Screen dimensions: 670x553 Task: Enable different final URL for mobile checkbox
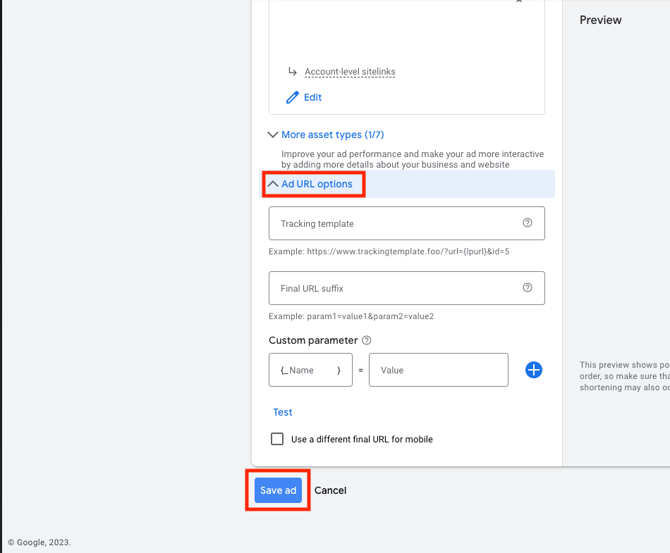tap(278, 439)
